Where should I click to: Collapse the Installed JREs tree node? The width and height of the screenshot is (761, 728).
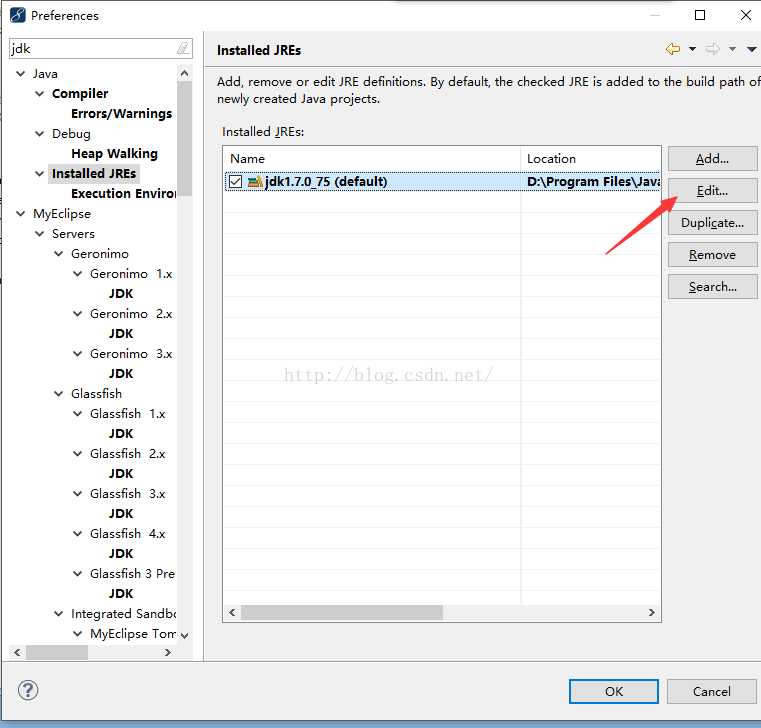(40, 174)
